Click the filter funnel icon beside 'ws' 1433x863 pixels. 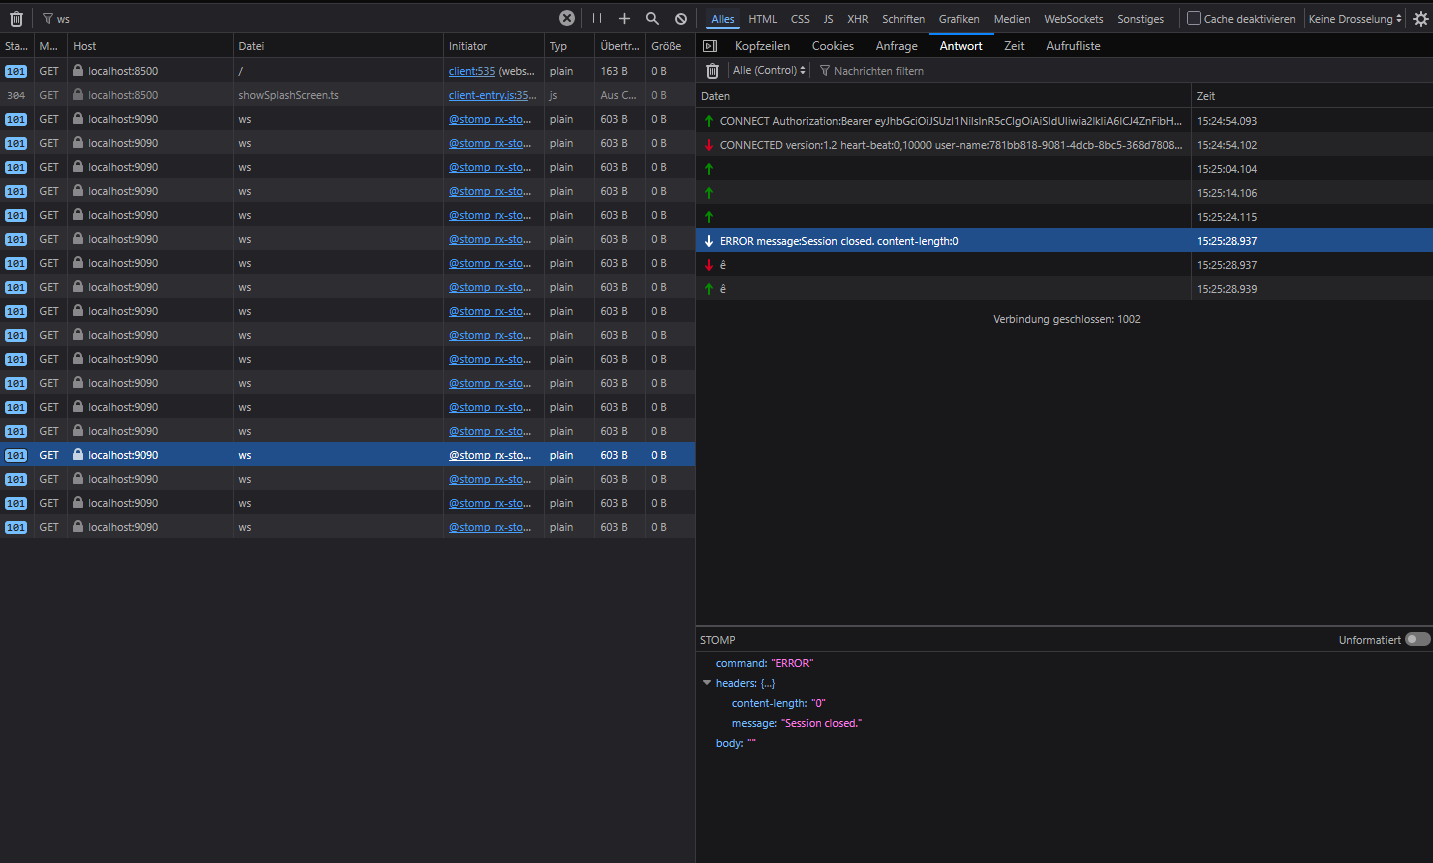(x=48, y=19)
